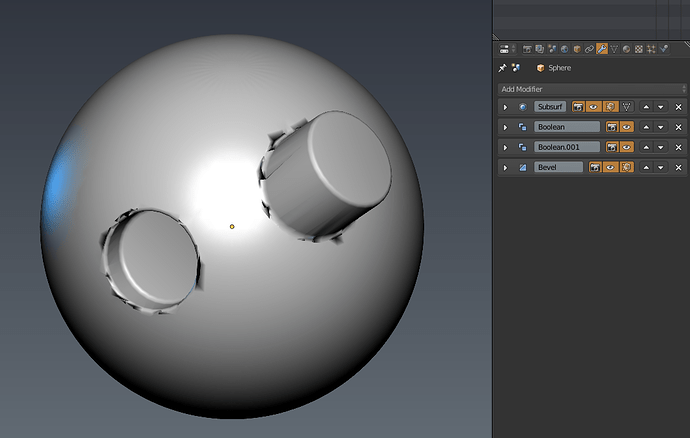Click the scene icon next to pin

[x=516, y=68]
